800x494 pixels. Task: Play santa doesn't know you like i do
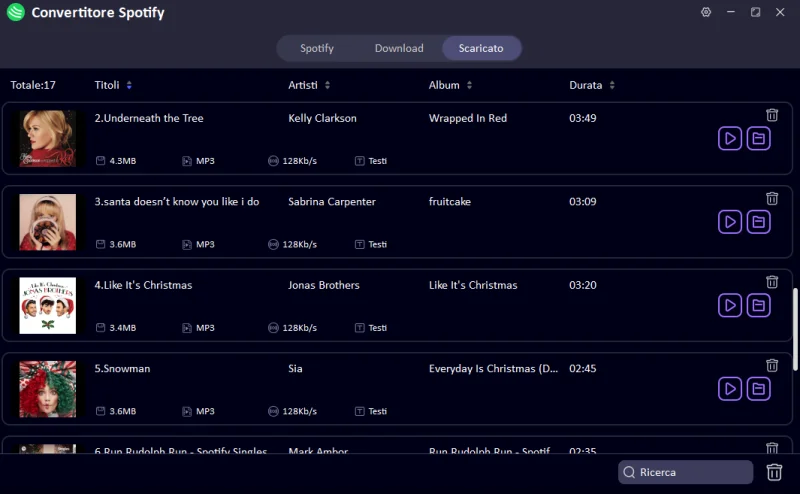click(730, 222)
